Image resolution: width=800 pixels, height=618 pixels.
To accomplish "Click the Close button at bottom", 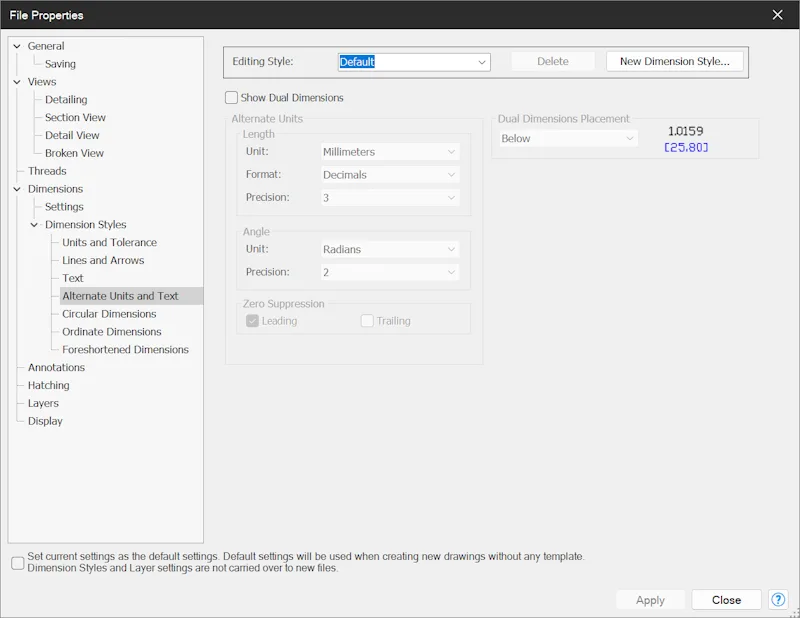I will (x=726, y=600).
